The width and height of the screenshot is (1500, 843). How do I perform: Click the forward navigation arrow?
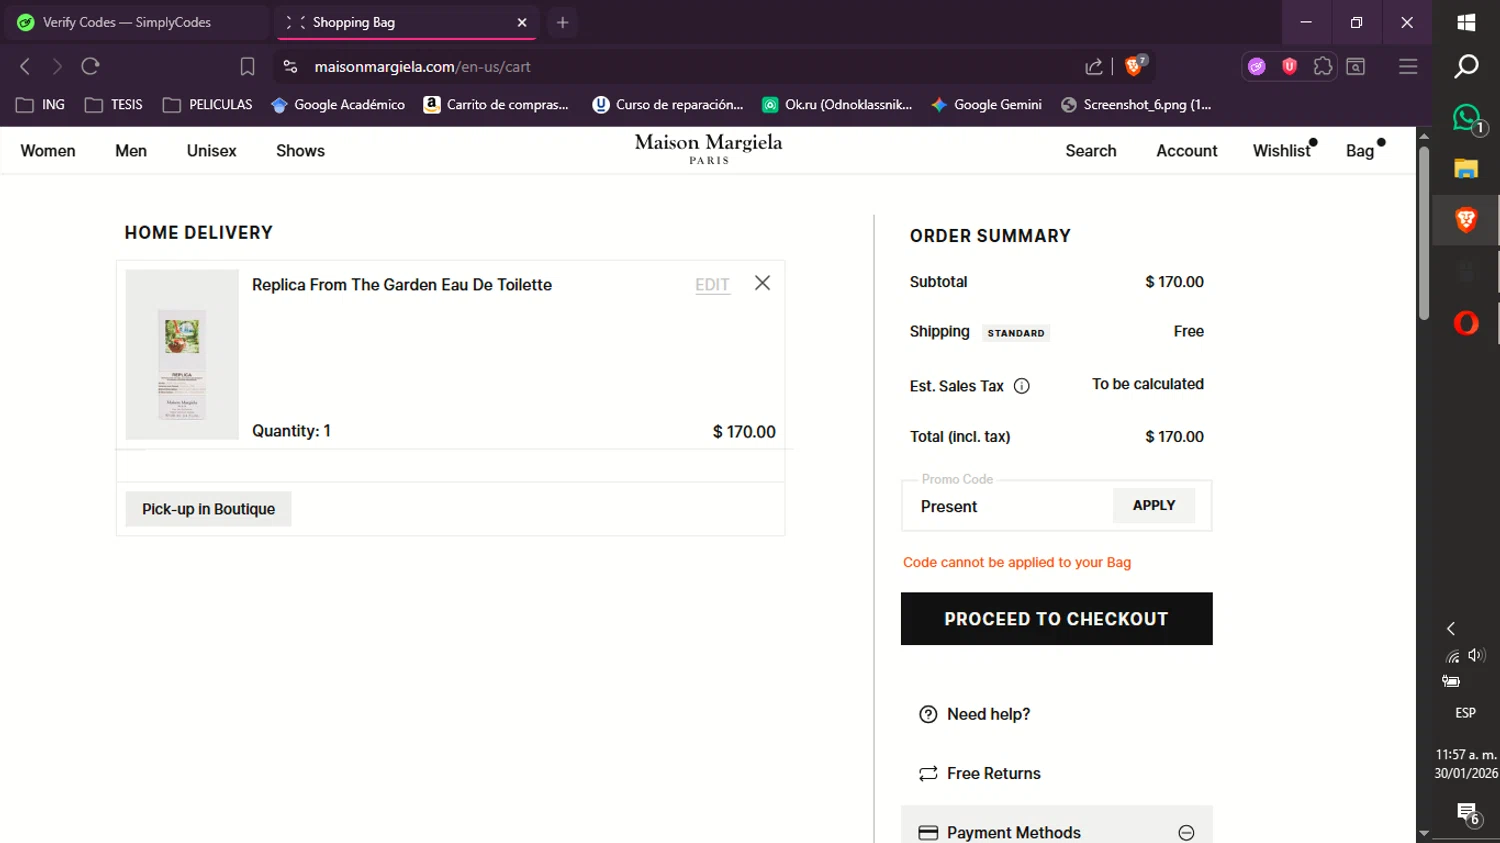57,66
